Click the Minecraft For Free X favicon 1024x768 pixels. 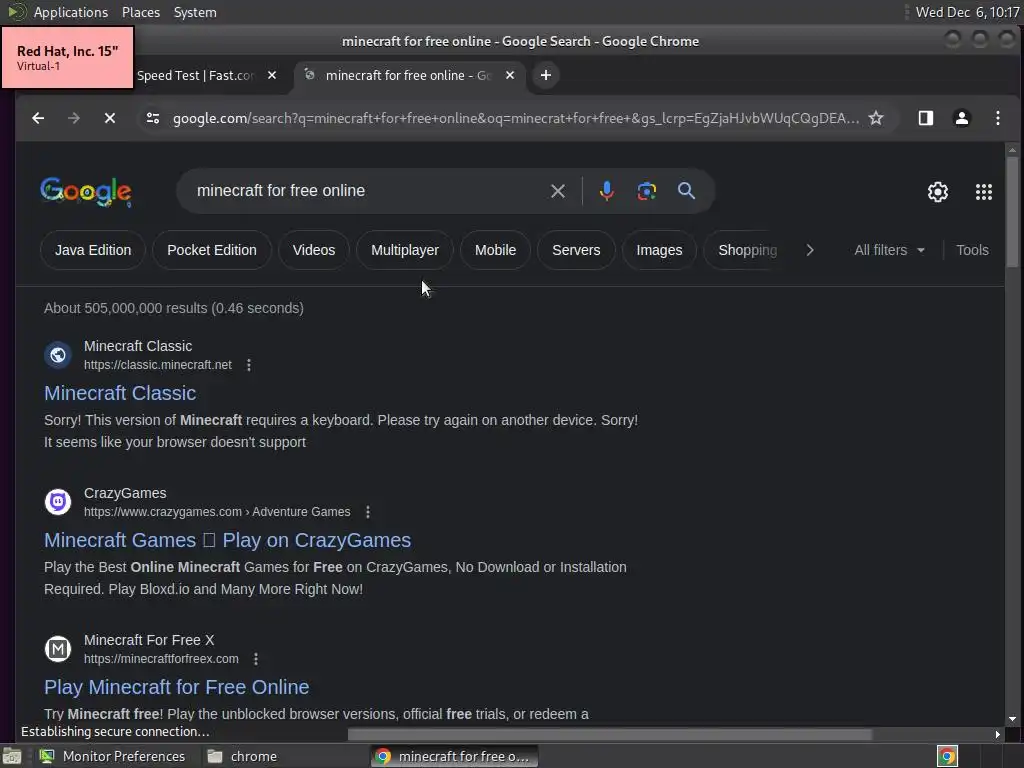pos(57,648)
